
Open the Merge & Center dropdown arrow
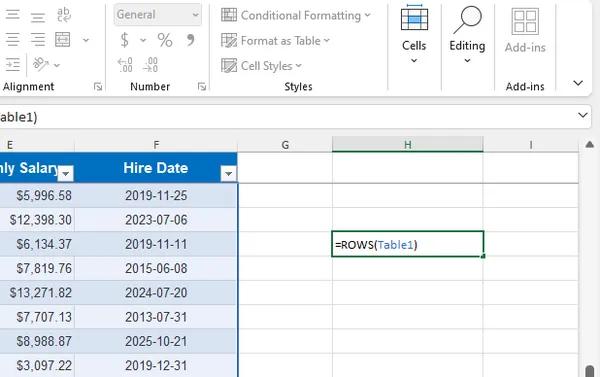tap(86, 40)
